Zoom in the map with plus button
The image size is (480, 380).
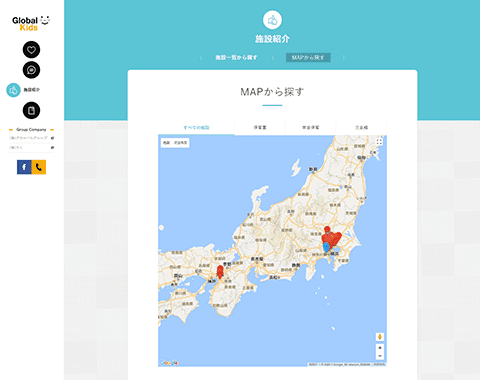[380, 347]
